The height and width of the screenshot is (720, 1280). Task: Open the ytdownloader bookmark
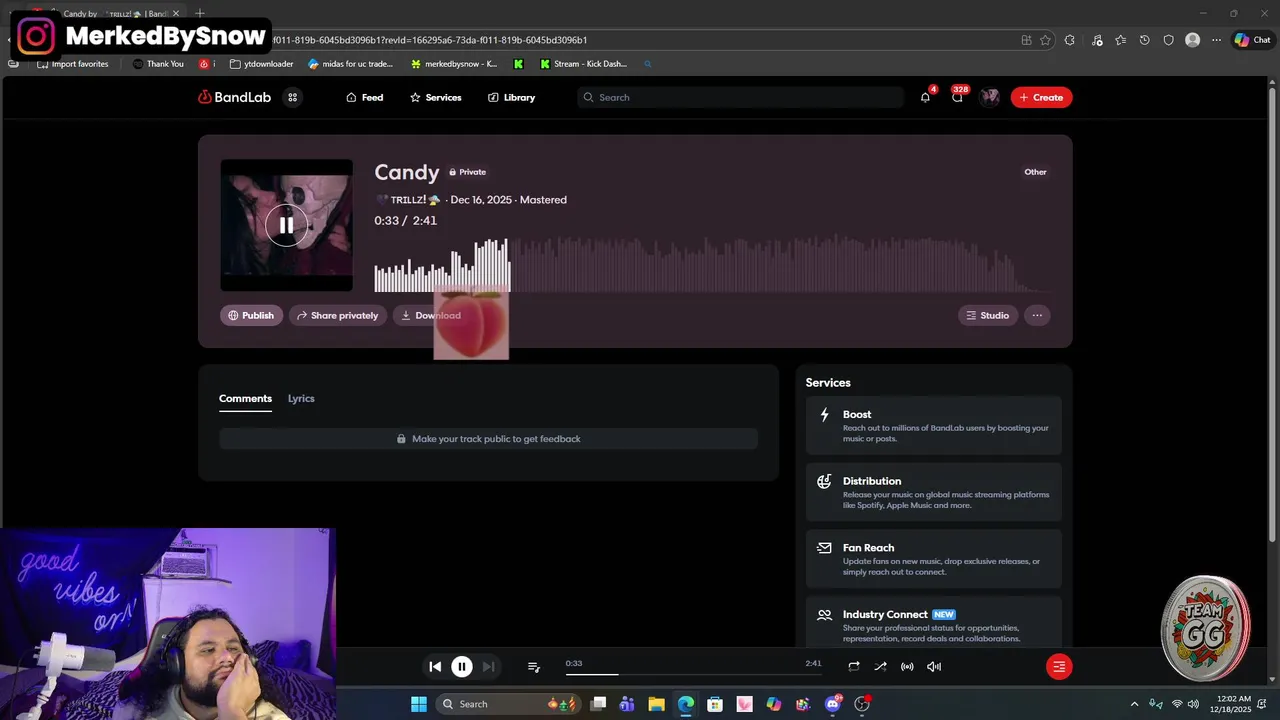pyautogui.click(x=261, y=64)
